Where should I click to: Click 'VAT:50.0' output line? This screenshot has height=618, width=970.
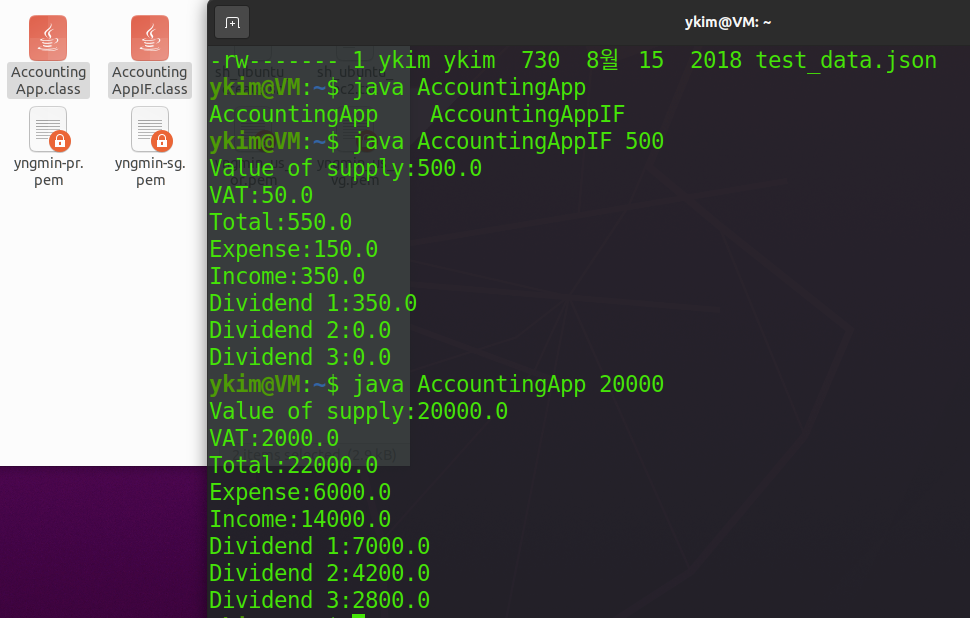click(261, 195)
